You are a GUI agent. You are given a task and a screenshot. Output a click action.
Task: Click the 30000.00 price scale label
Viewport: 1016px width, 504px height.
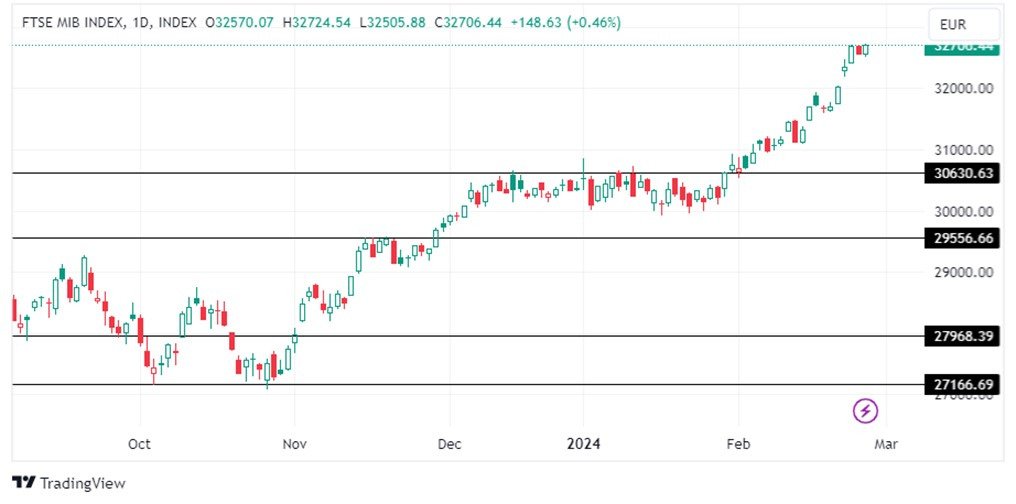(x=963, y=211)
